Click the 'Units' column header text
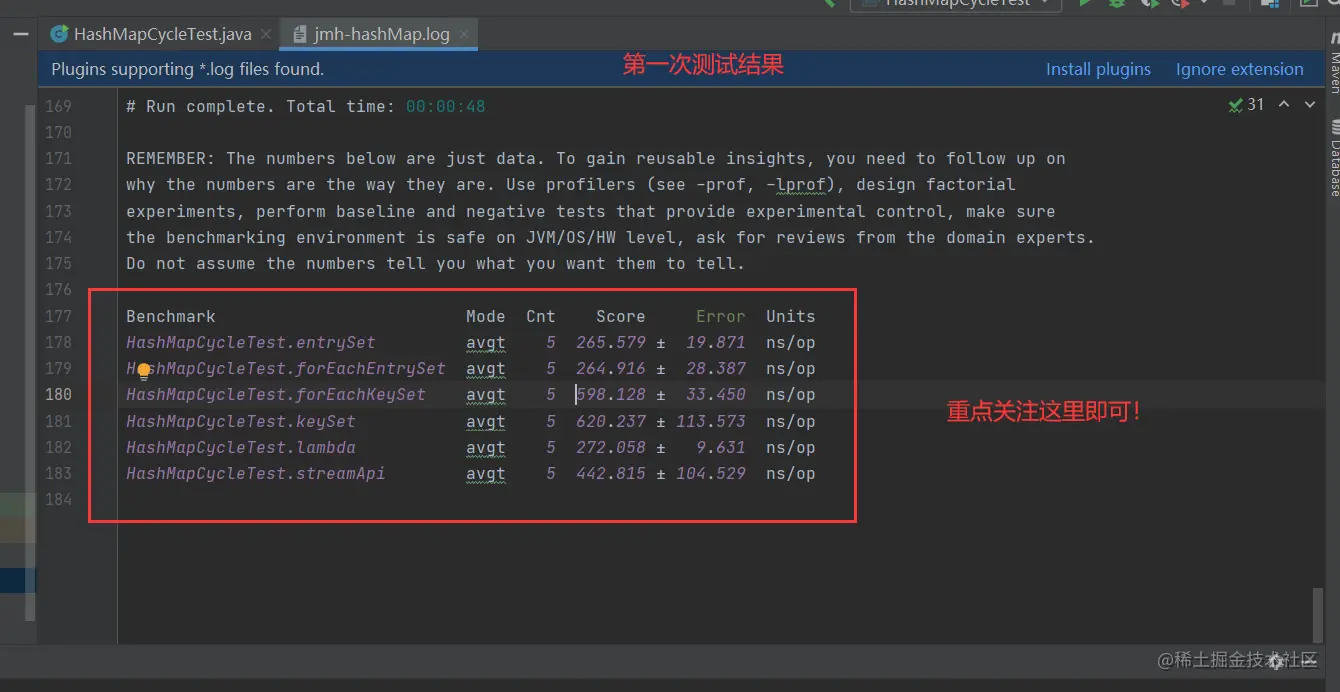Screen dimensions: 1340x692 coord(791,316)
